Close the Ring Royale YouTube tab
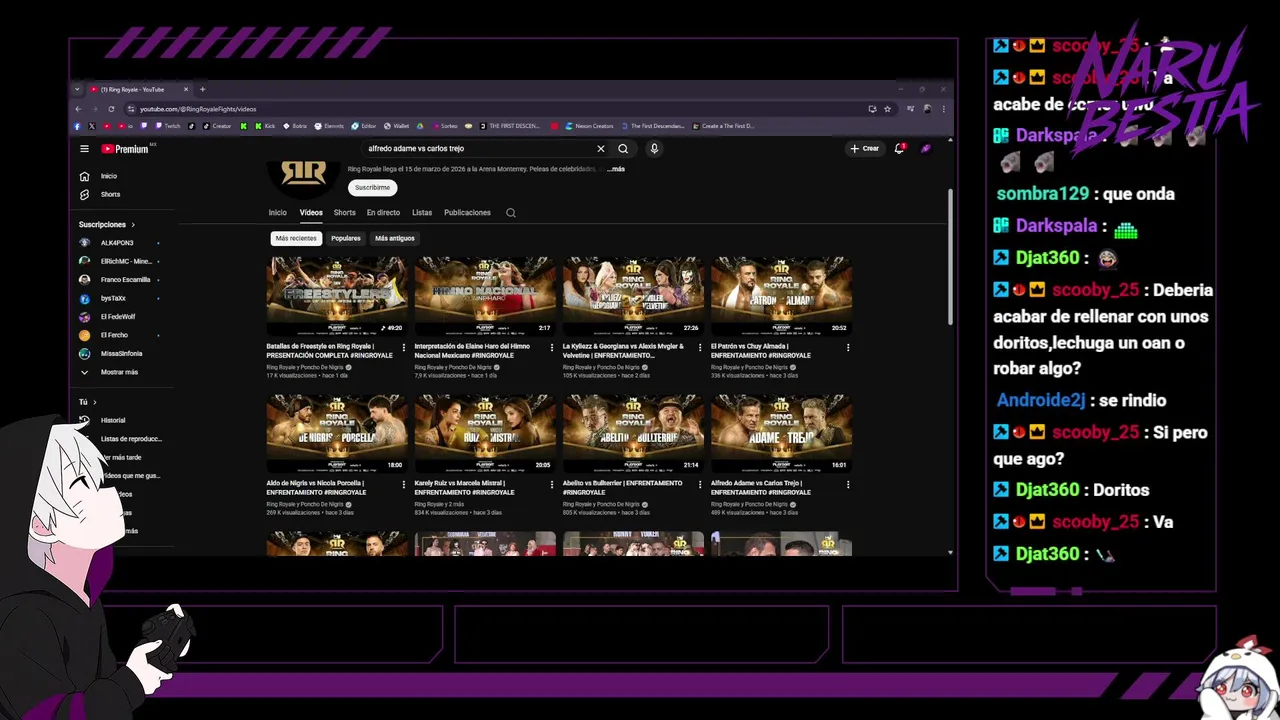1280x720 pixels. pos(187,89)
